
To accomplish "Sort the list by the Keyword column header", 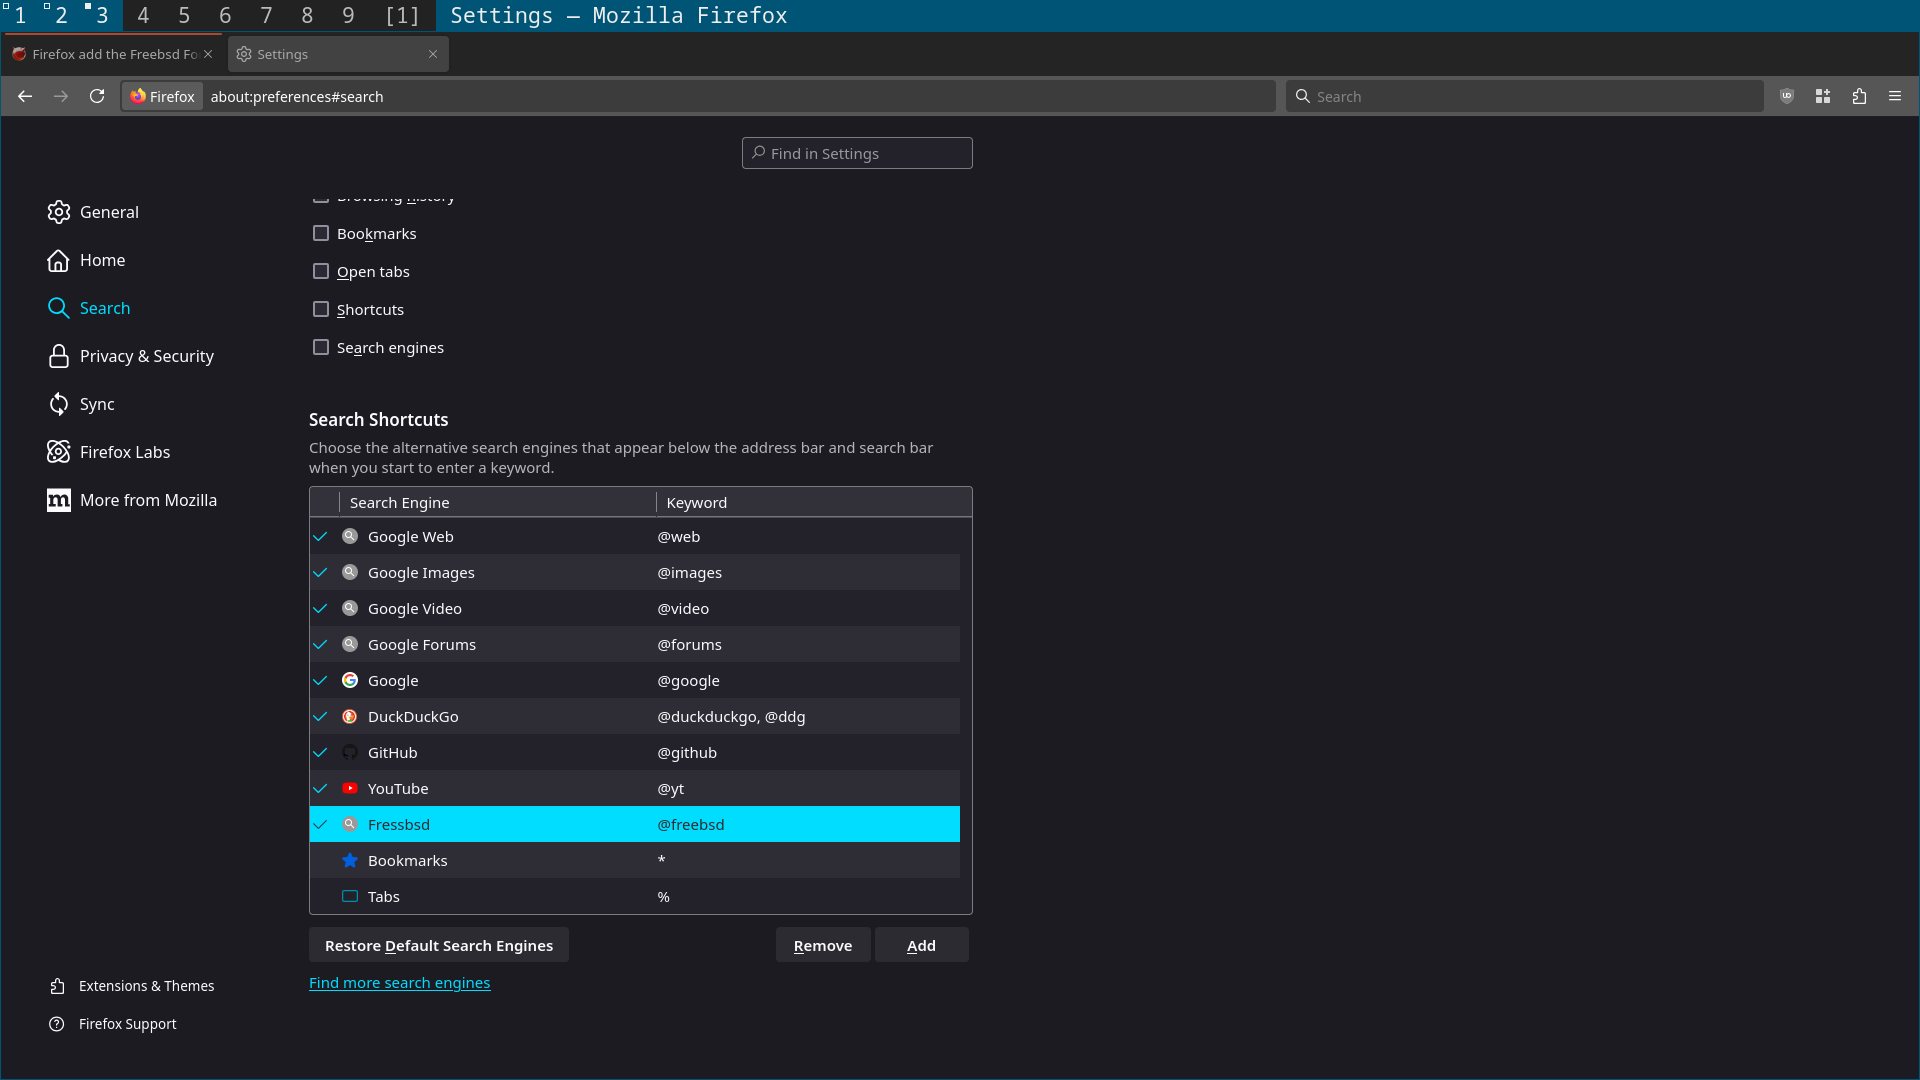I will tap(810, 502).
